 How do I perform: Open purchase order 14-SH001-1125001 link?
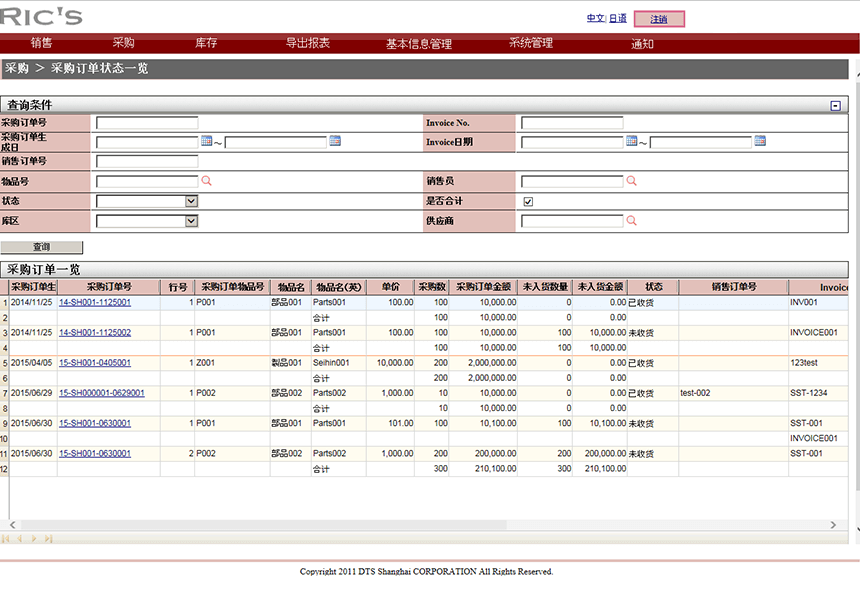[x=95, y=302]
